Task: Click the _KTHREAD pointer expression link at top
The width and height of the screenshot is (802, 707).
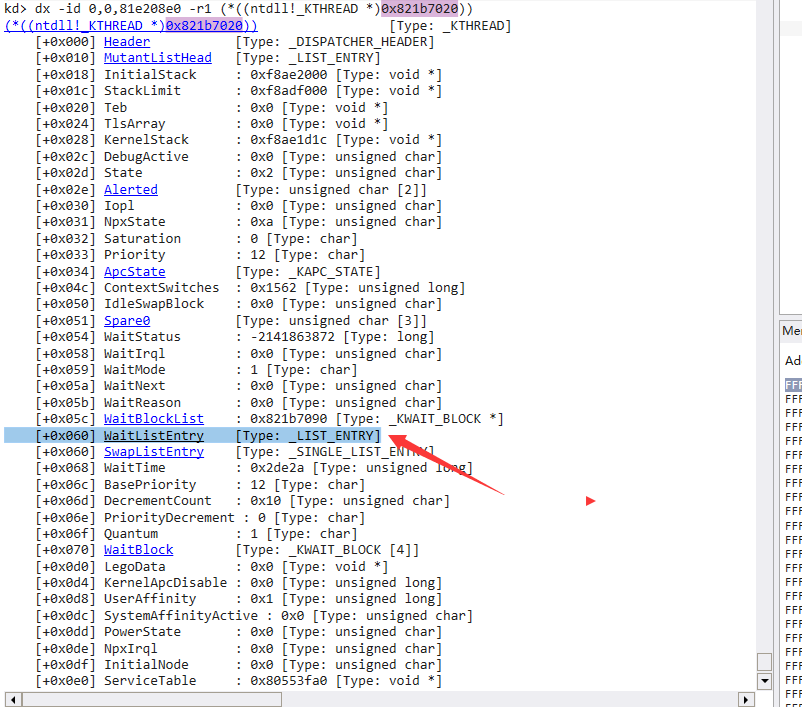Action: click(x=131, y=26)
